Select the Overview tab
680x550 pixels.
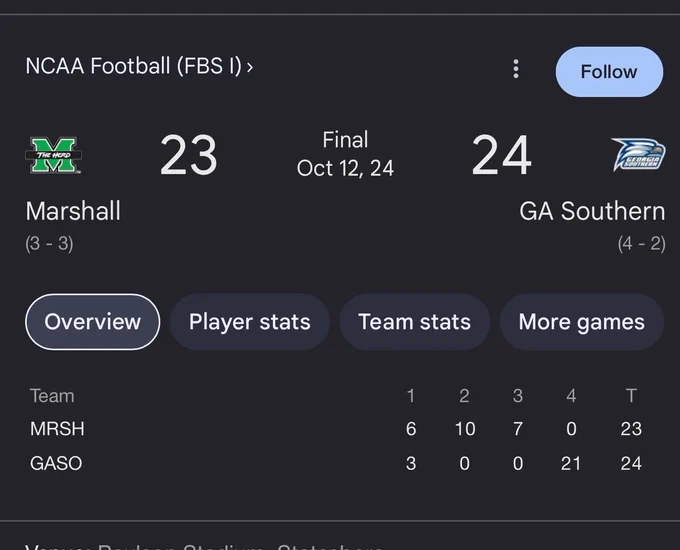(x=92, y=322)
